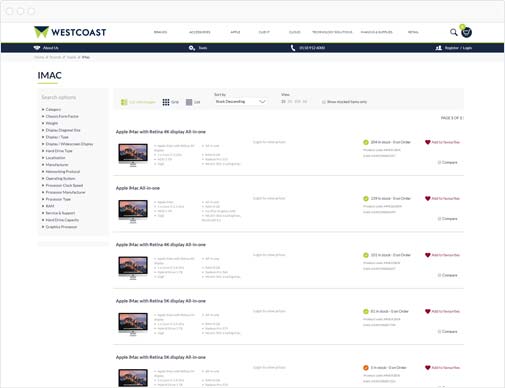Open the Retail menu item
This screenshot has width=505, height=388.
413,32
